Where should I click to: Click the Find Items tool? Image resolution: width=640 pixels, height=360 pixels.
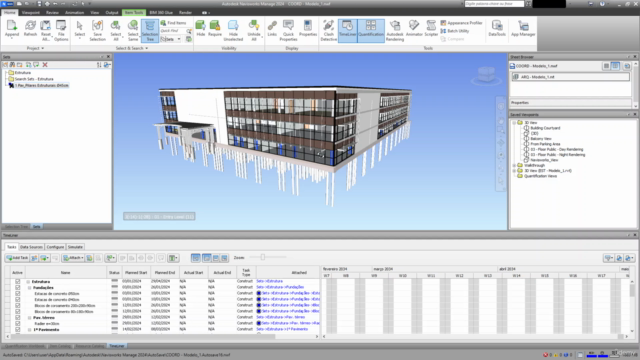173,23
